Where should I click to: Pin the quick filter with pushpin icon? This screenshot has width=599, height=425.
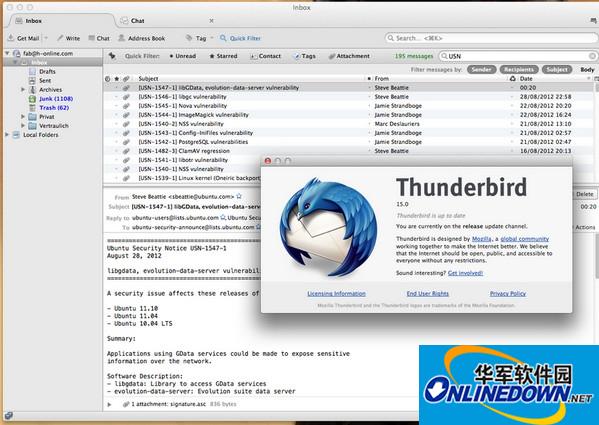click(112, 56)
